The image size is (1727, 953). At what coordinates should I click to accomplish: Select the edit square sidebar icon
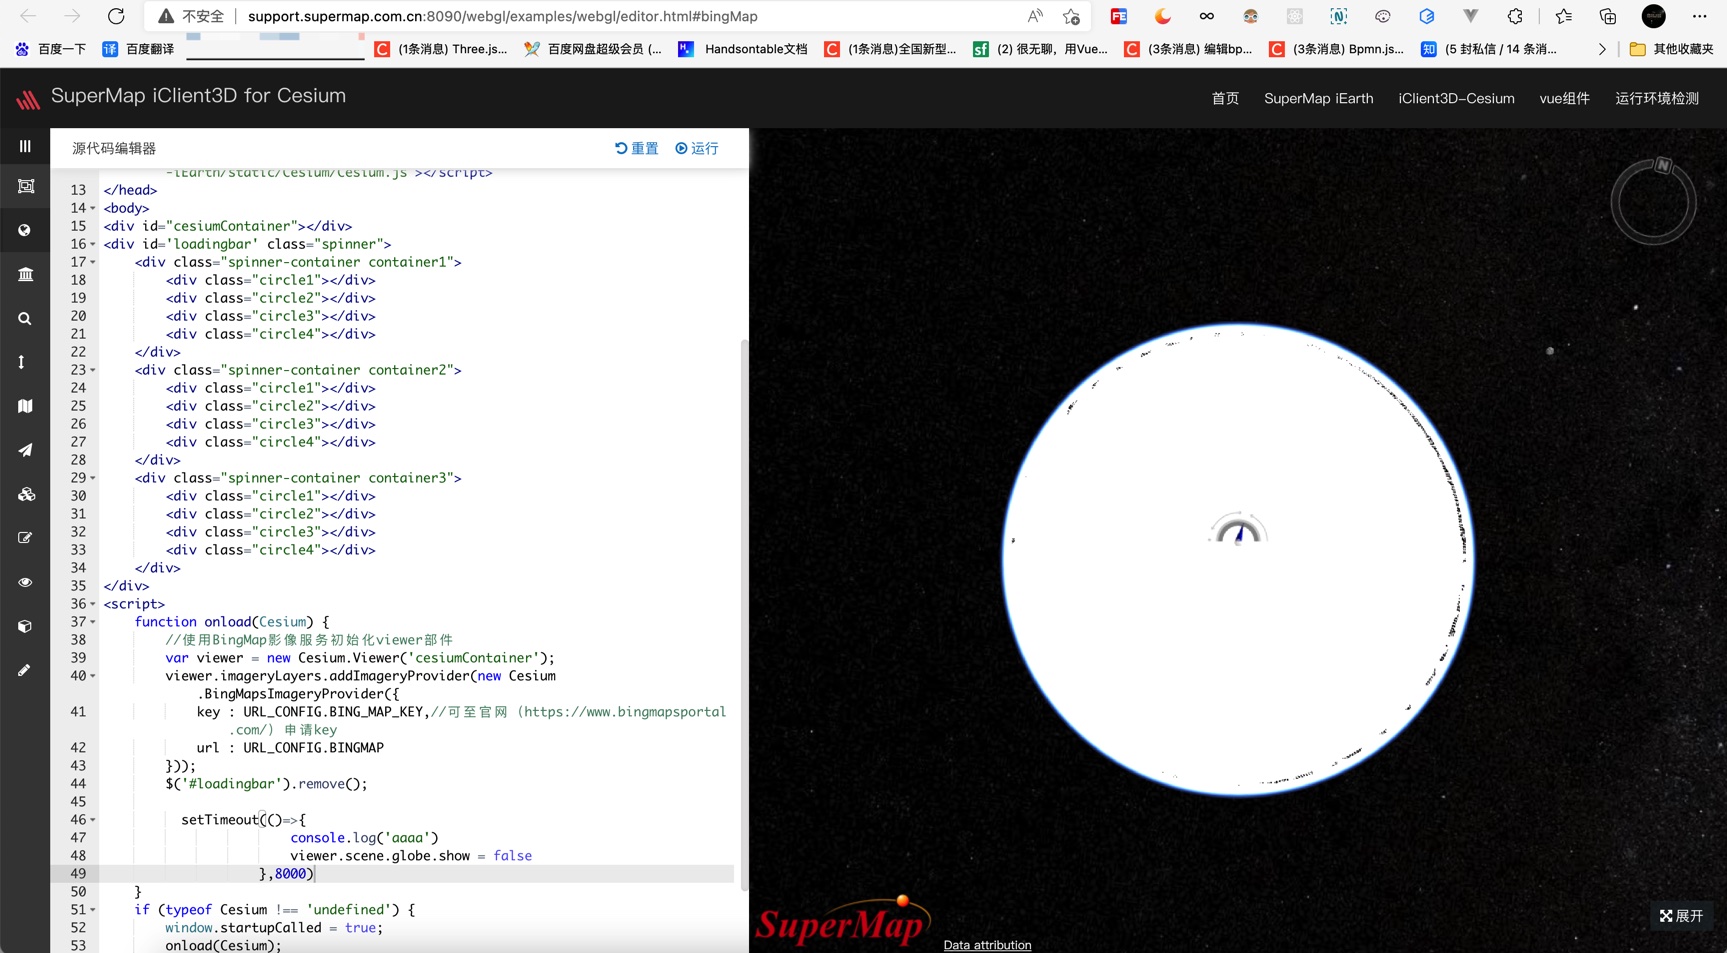(x=25, y=538)
